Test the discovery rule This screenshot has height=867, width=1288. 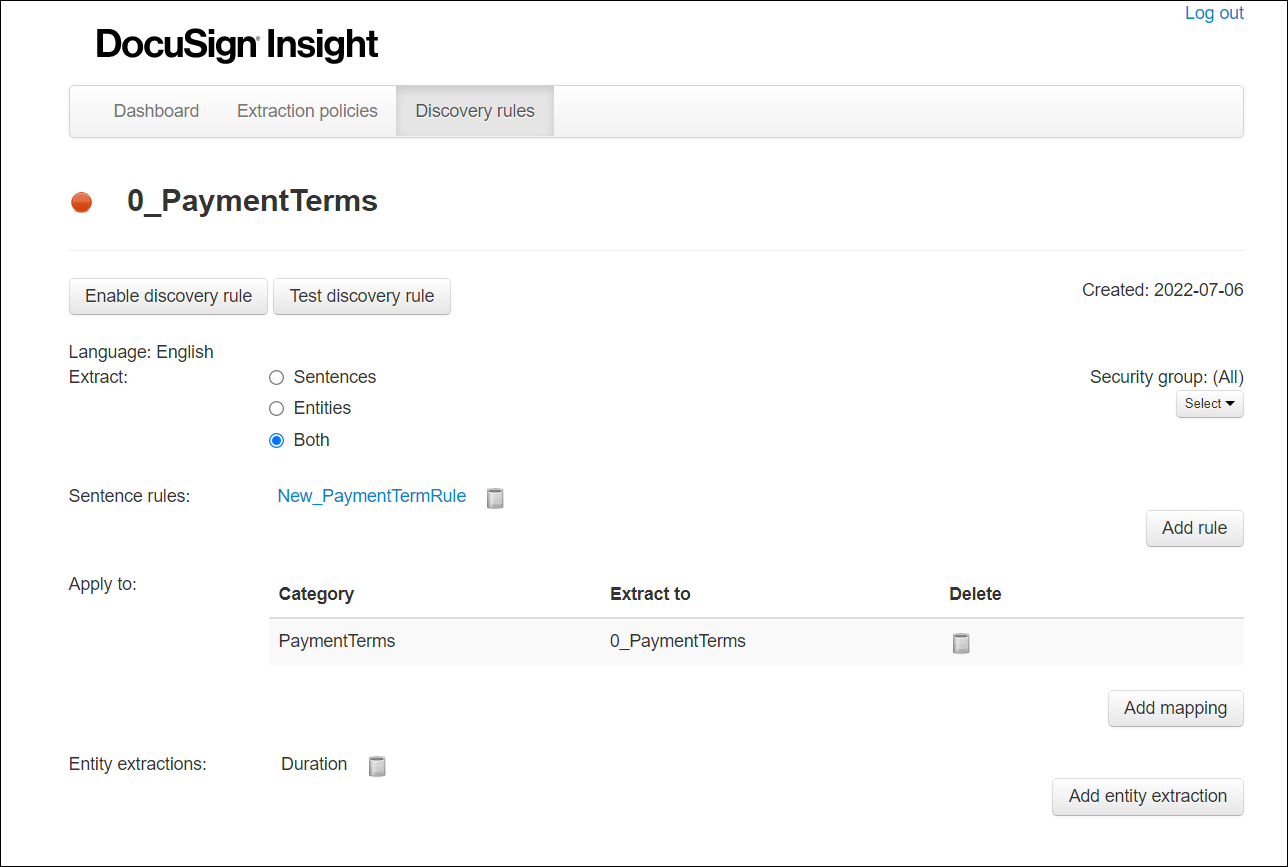pyautogui.click(x=362, y=296)
